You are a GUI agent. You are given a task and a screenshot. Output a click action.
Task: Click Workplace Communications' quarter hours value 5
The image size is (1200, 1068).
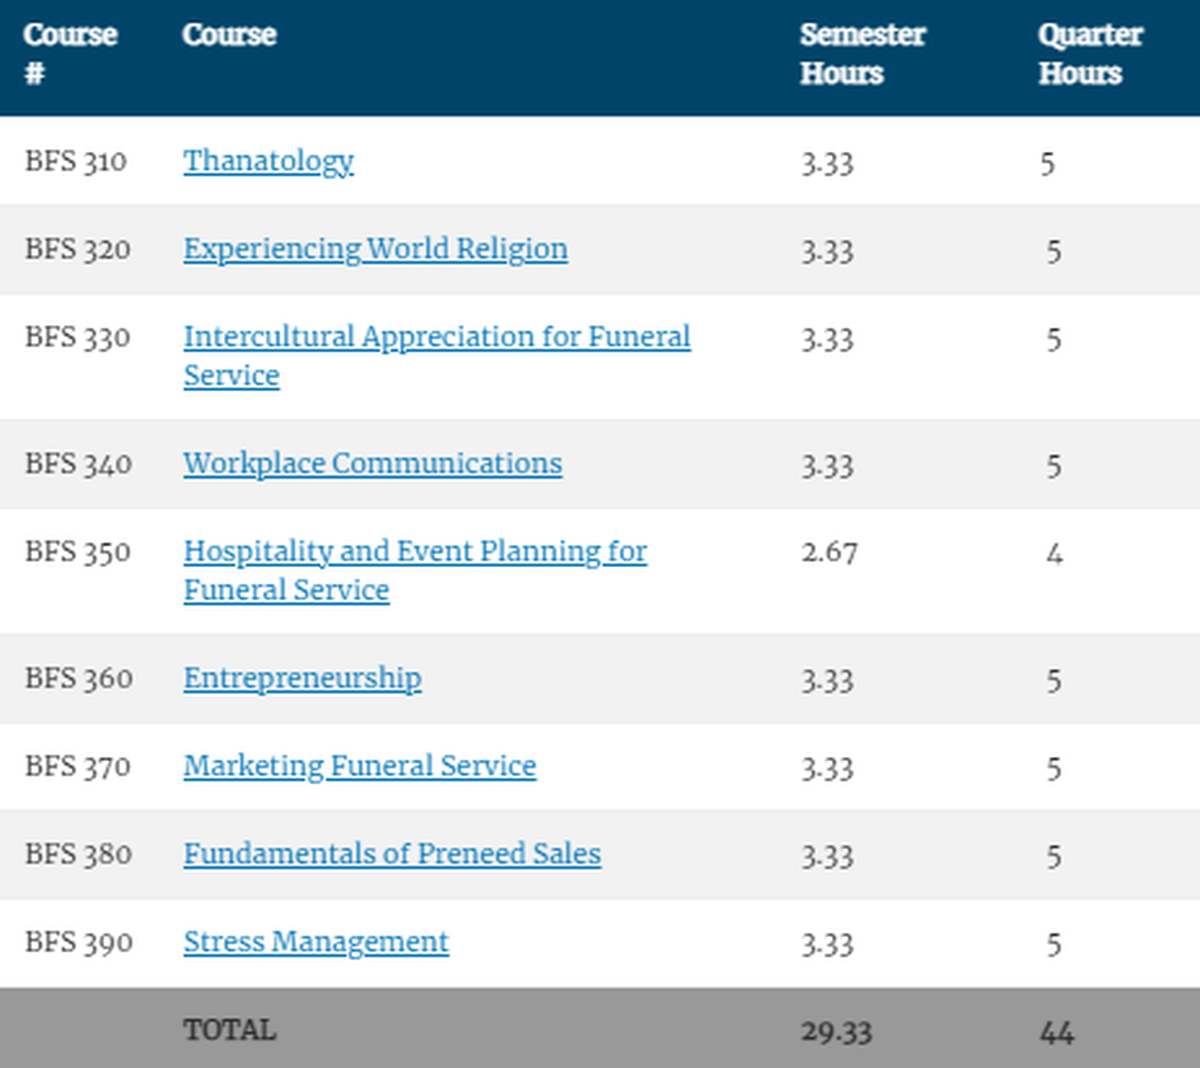tap(1054, 466)
